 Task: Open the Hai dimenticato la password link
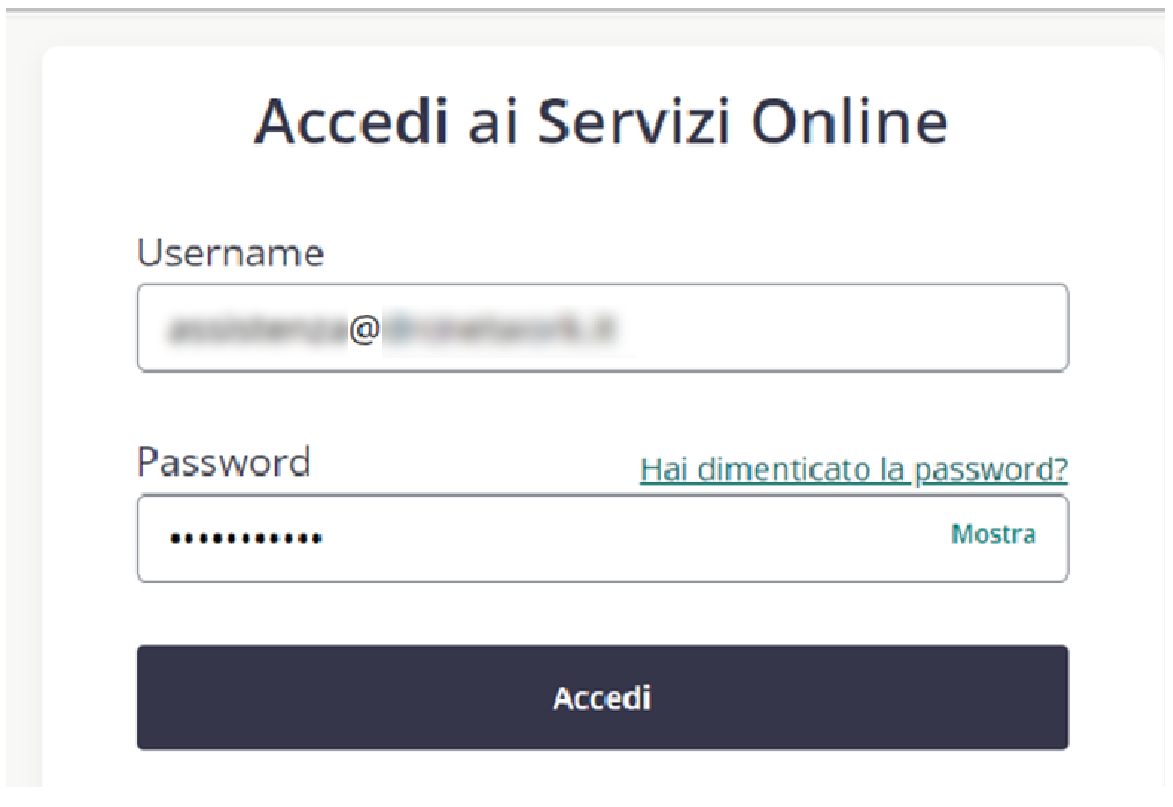(x=854, y=470)
